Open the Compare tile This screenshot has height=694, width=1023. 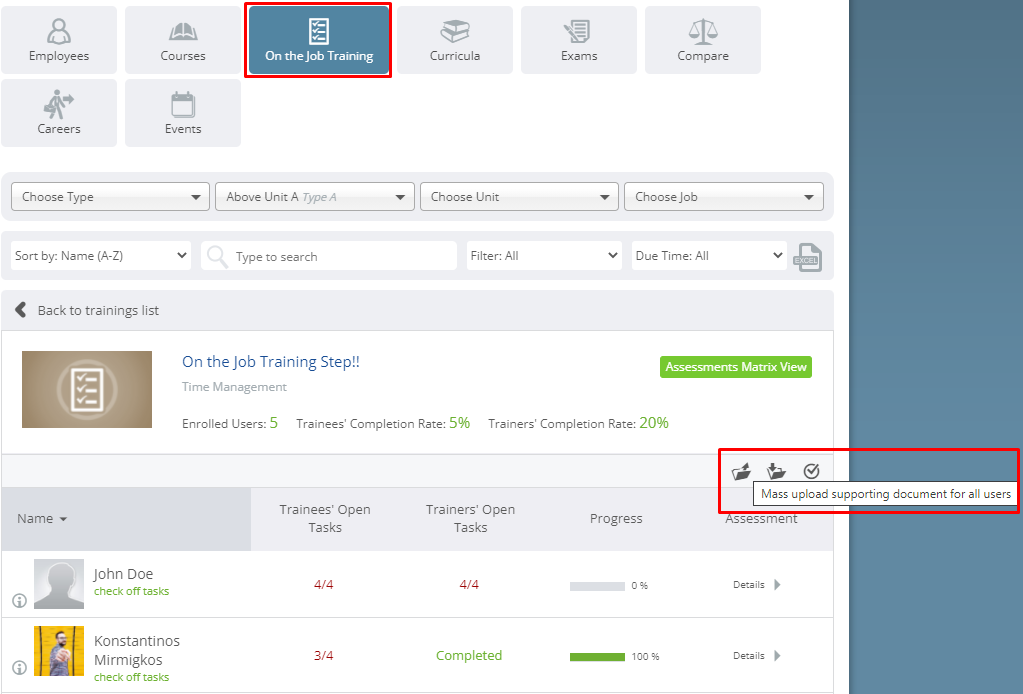(x=703, y=40)
